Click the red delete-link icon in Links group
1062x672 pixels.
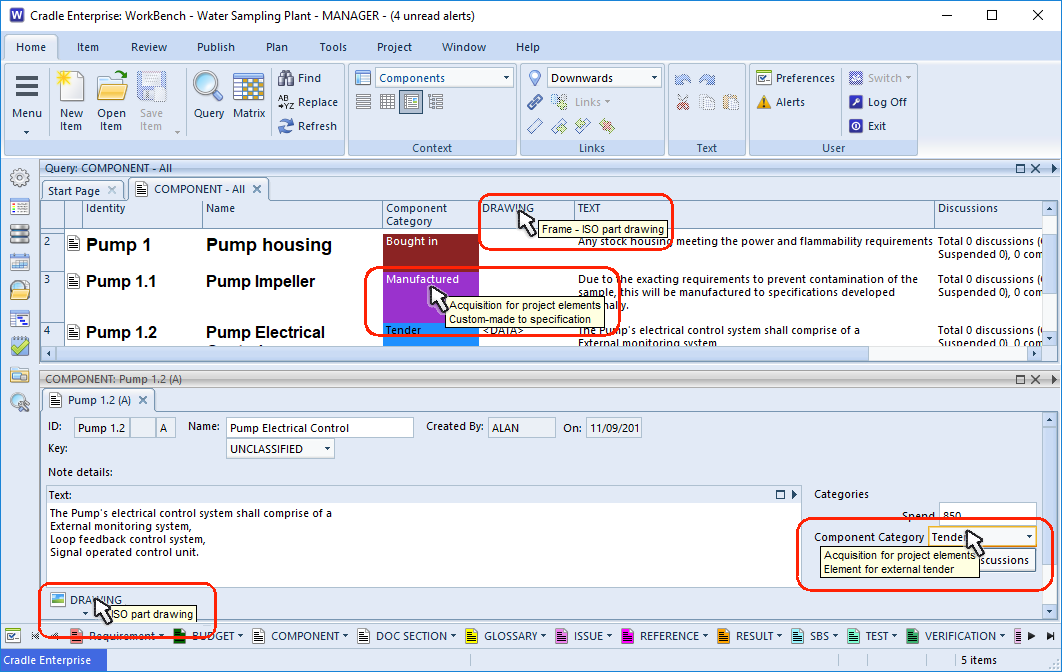607,126
